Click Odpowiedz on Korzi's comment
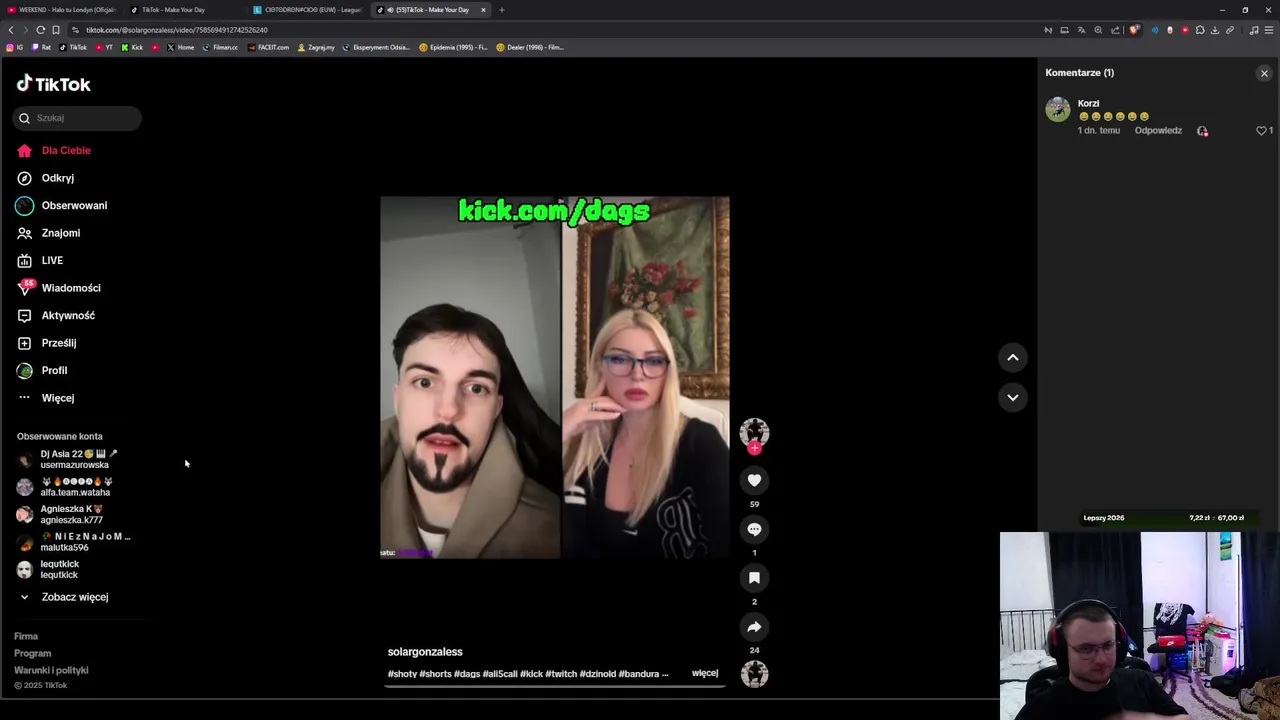Screen dimensions: 1280x720 pyautogui.click(x=1158, y=131)
